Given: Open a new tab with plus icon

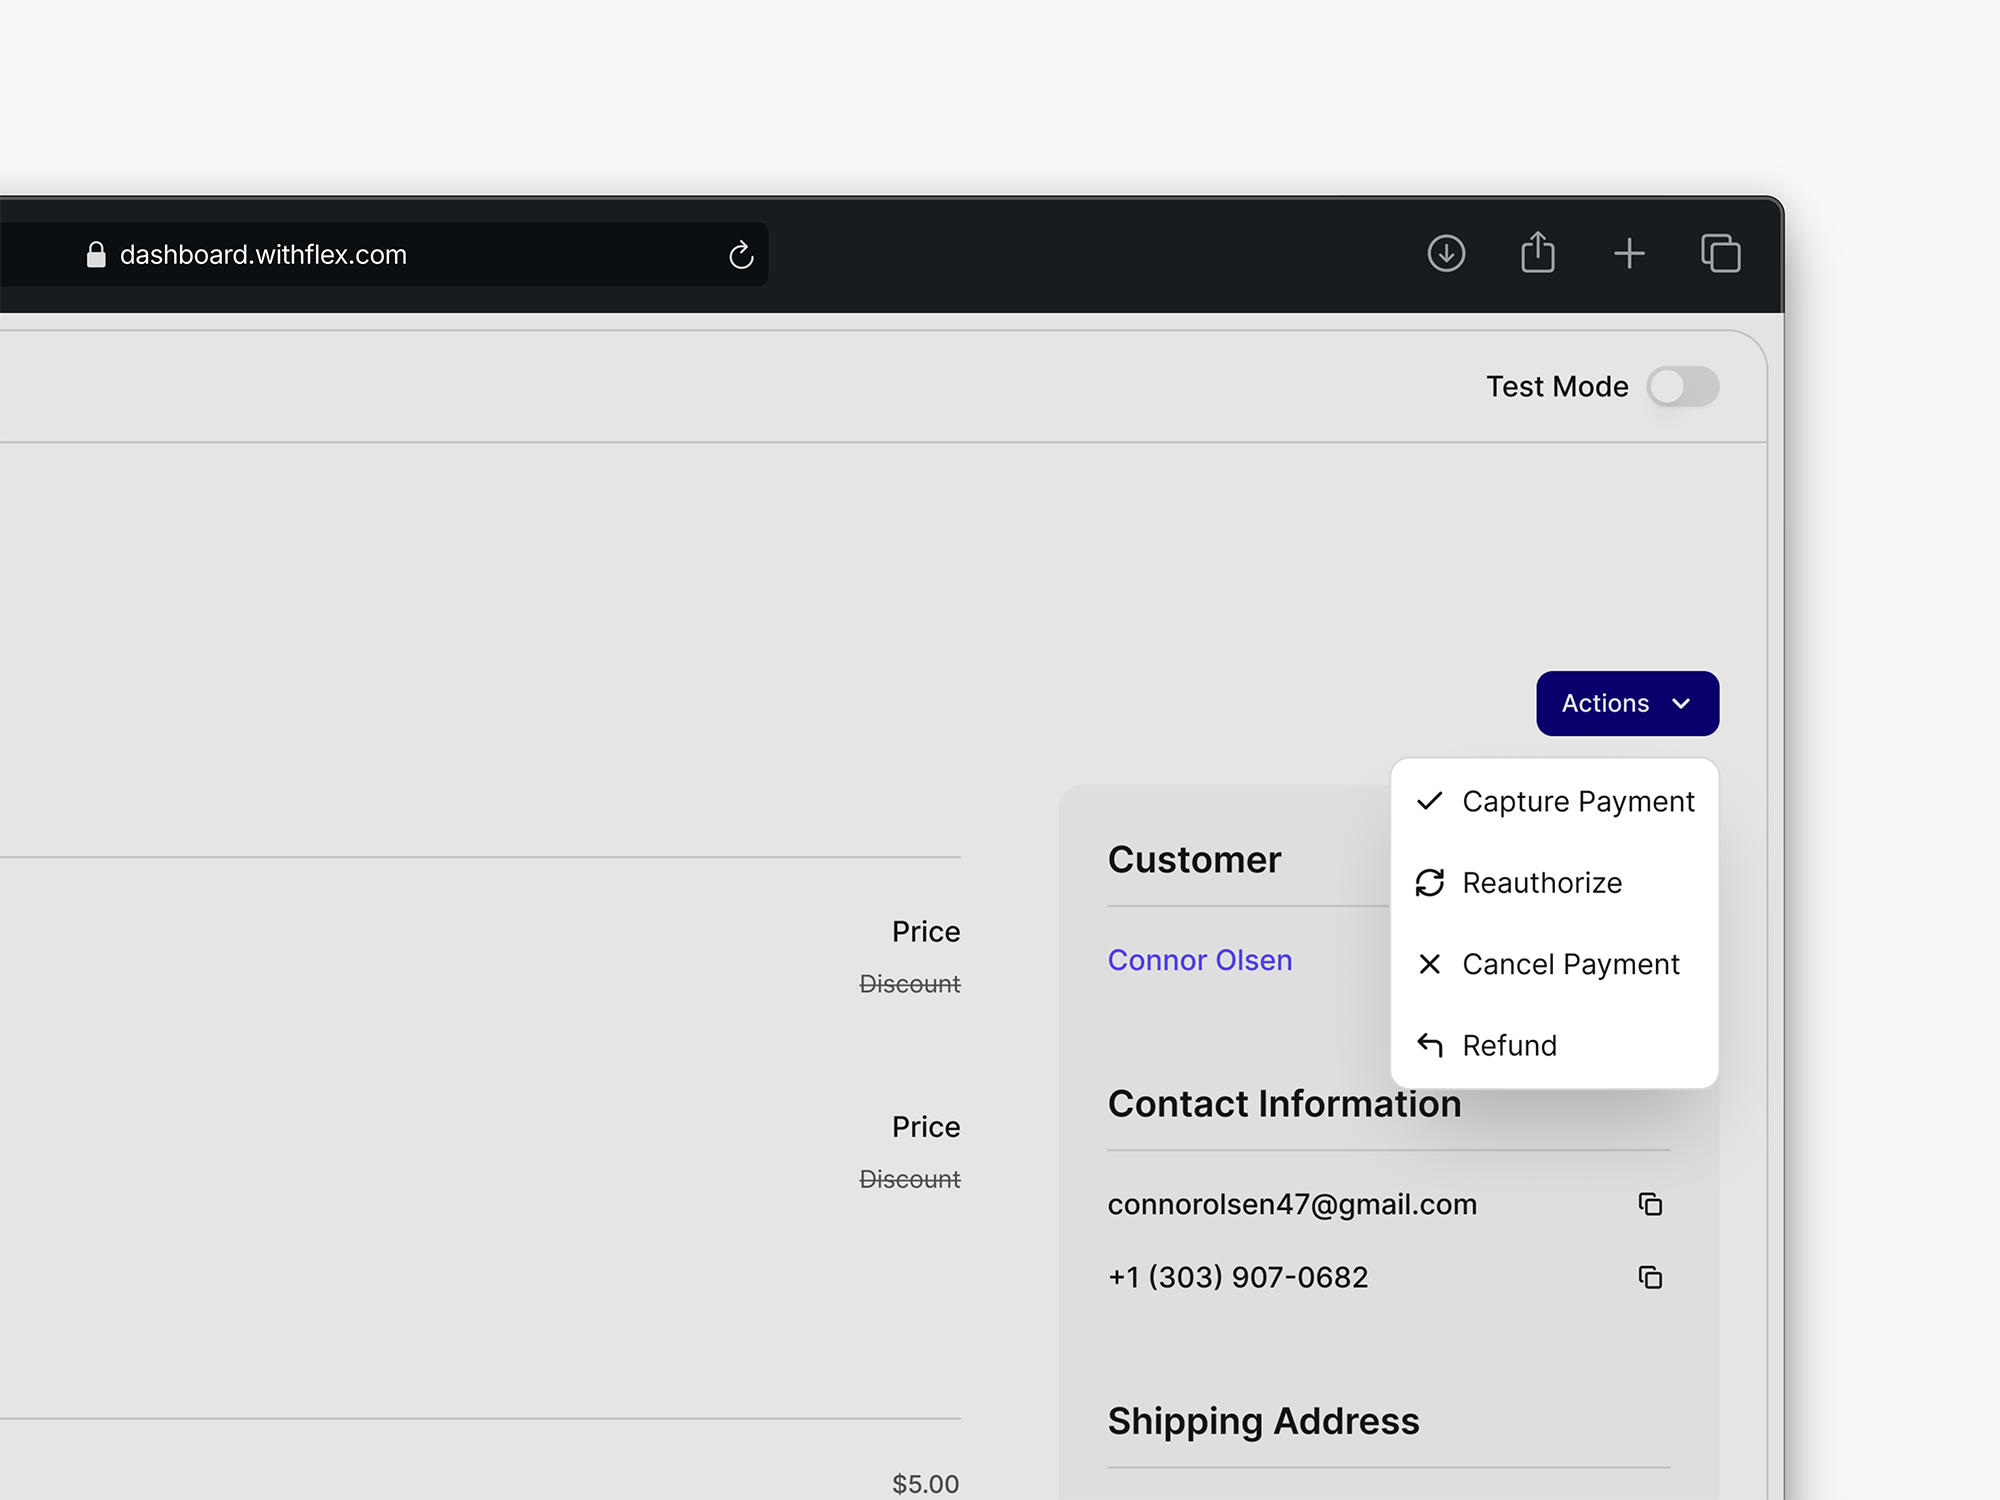Looking at the screenshot, I should (1629, 254).
